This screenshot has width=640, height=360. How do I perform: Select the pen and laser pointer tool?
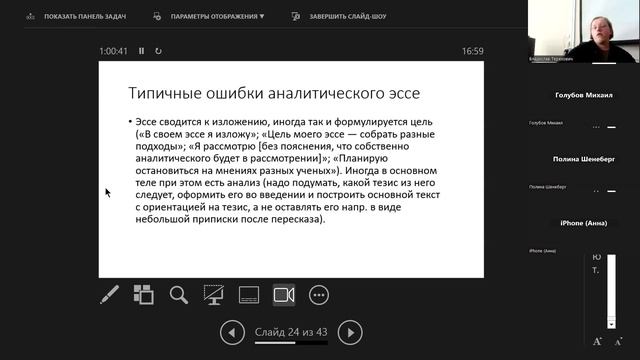point(109,295)
